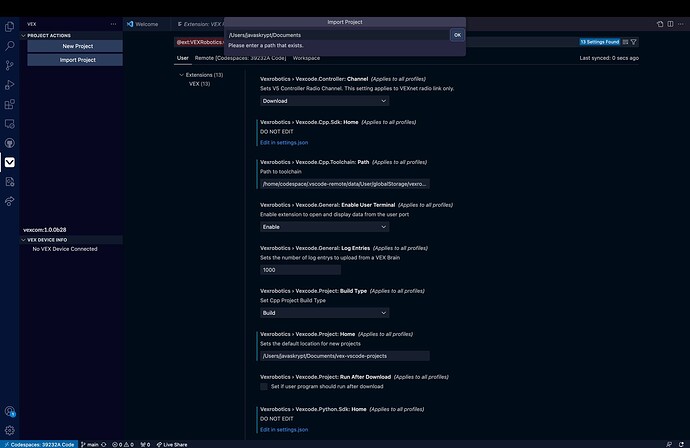The width and height of the screenshot is (690, 448).
Task: Open VEX side panel More Actions ellipsis
Action: (114, 24)
